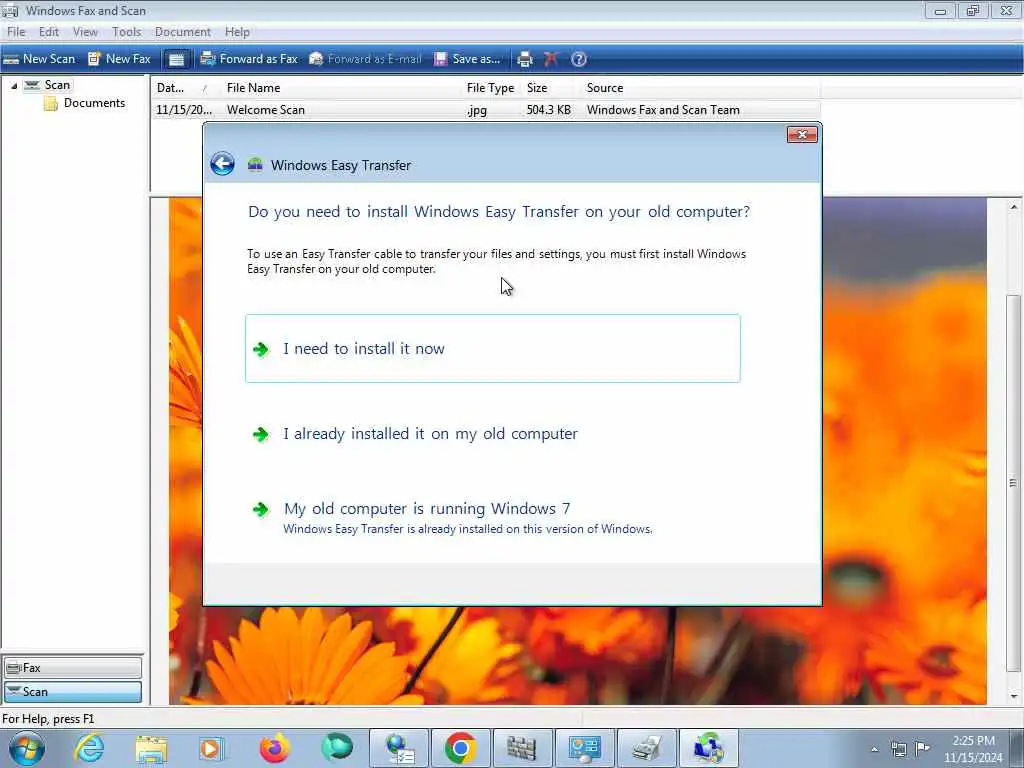This screenshot has height=768, width=1024.
Task: Click green arrow beside install it now
Action: pyautogui.click(x=261, y=350)
